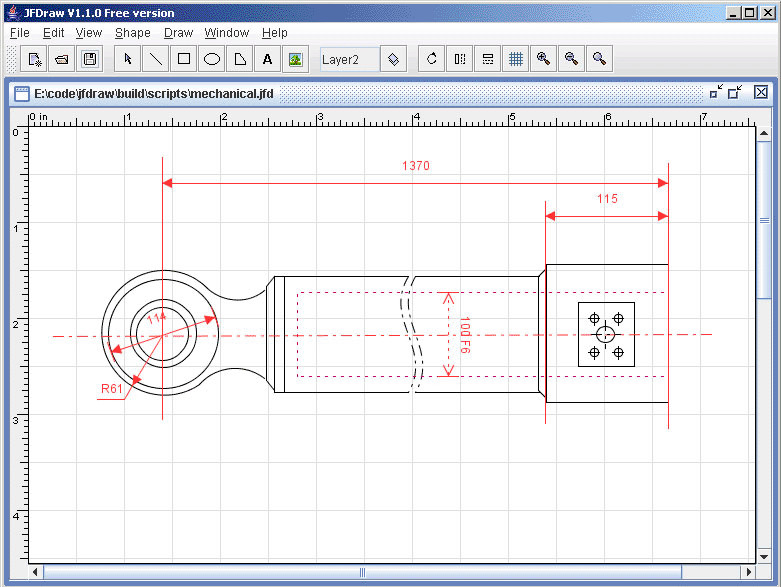
Task: Click the flip horizontal mirror icon
Action: click(460, 59)
